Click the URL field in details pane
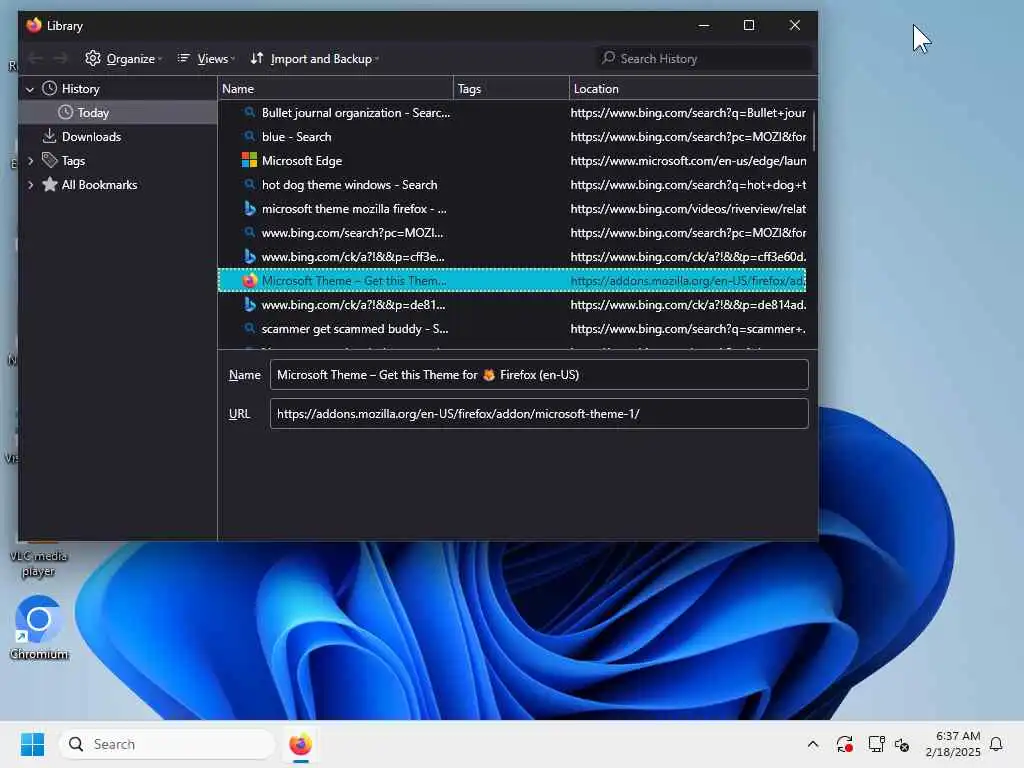This screenshot has width=1024, height=768. tap(539, 414)
